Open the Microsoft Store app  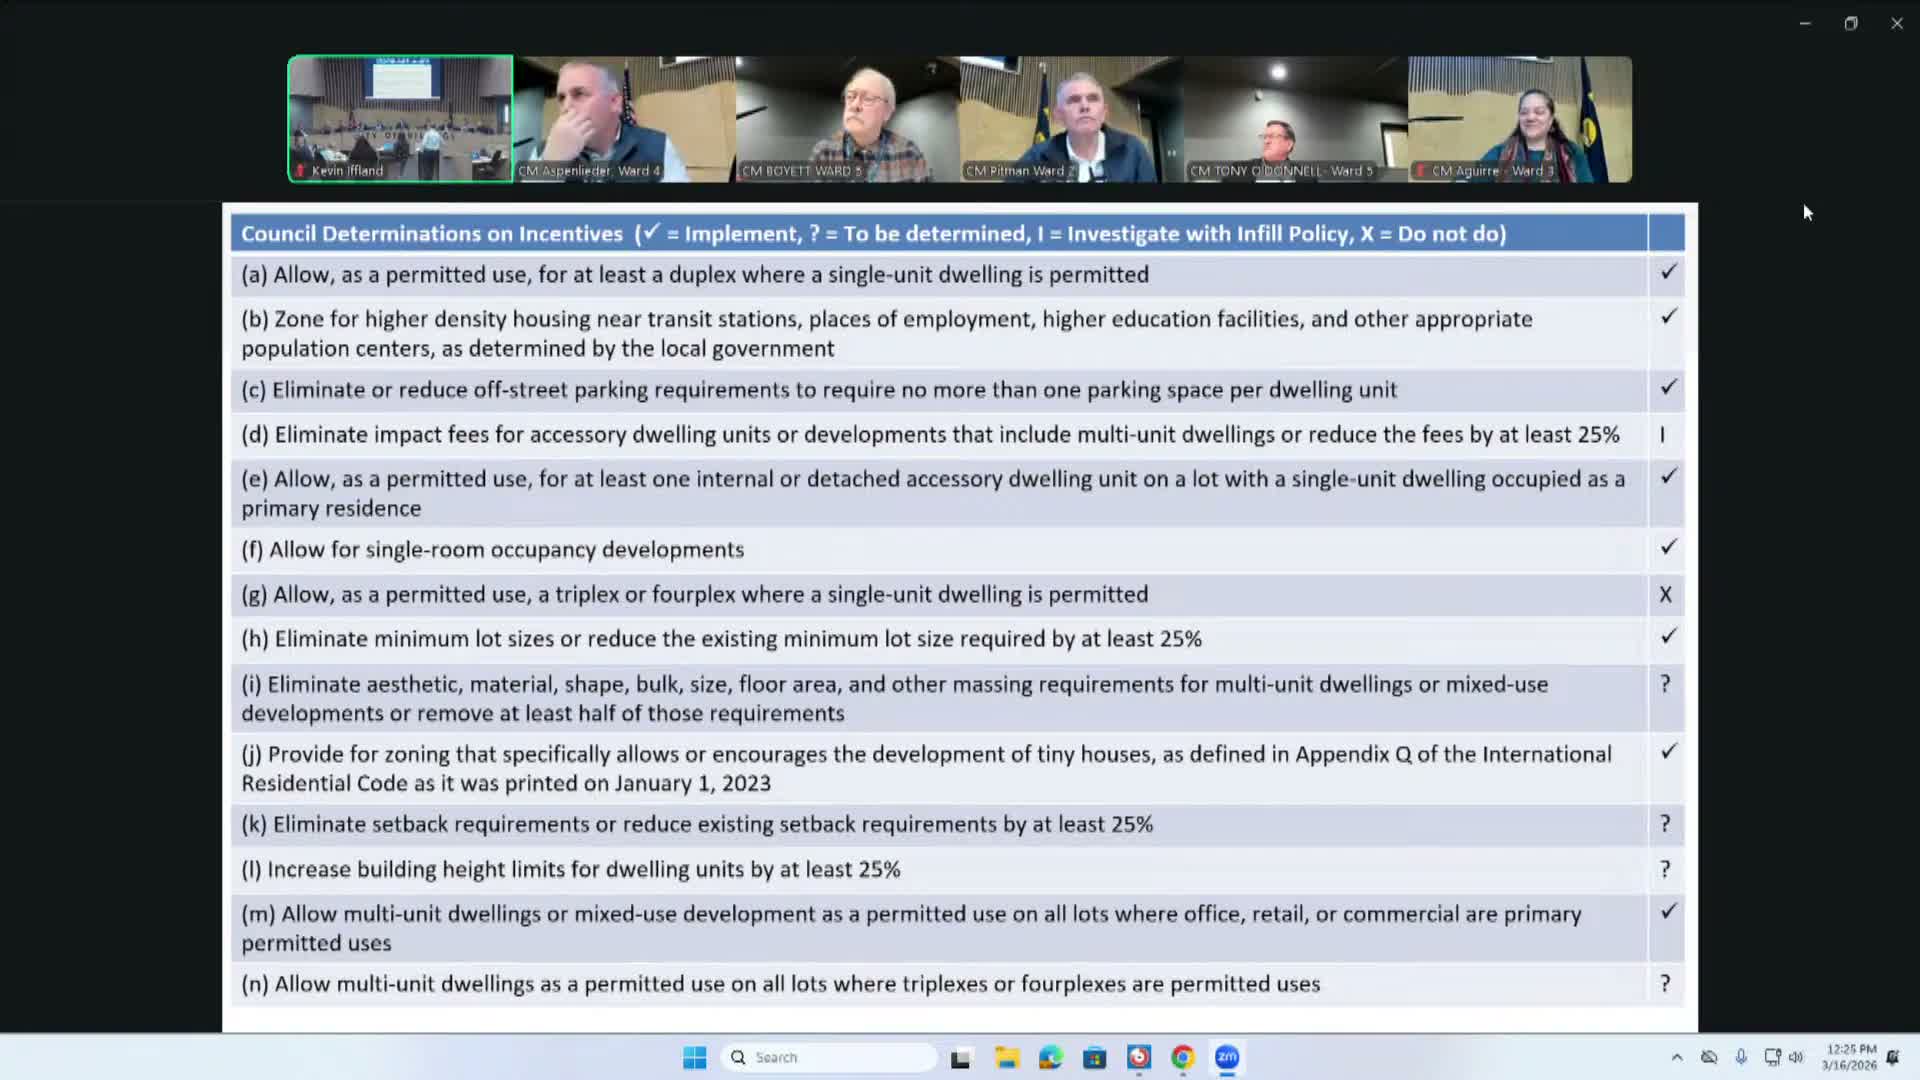[x=1094, y=1057]
